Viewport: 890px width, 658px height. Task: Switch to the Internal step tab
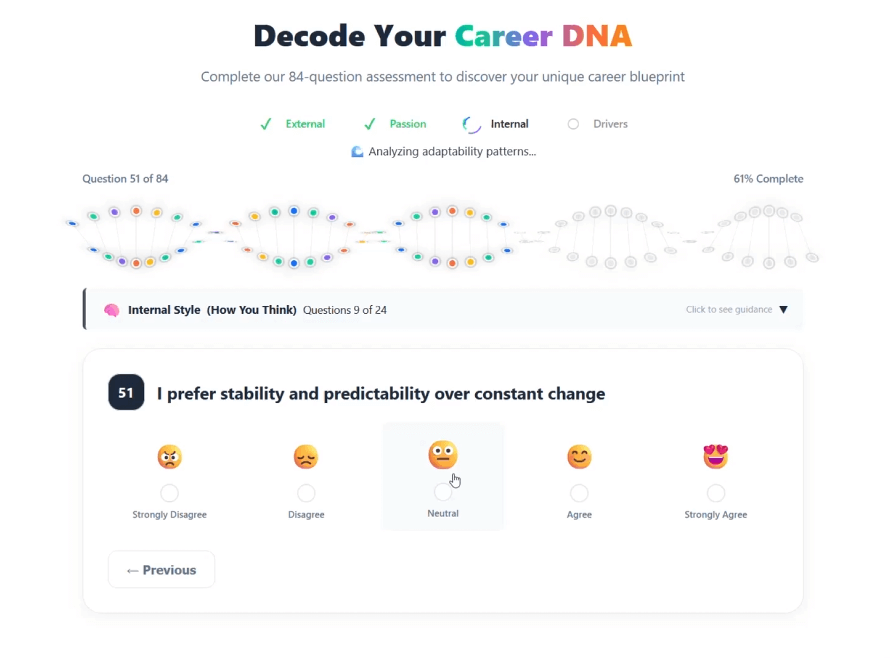[x=508, y=124]
